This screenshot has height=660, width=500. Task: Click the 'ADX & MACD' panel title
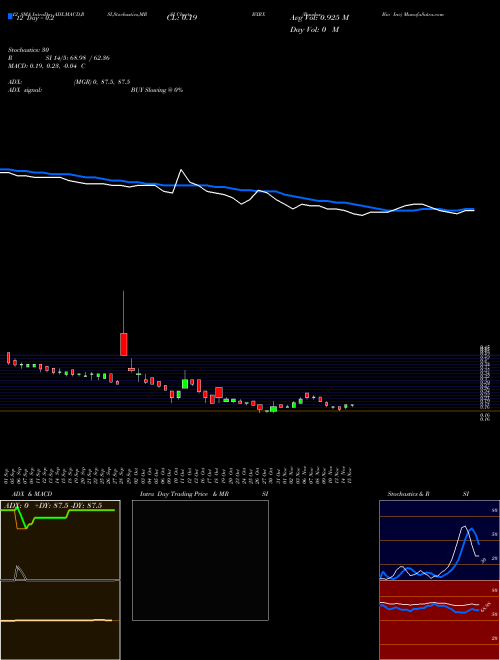(x=32, y=494)
